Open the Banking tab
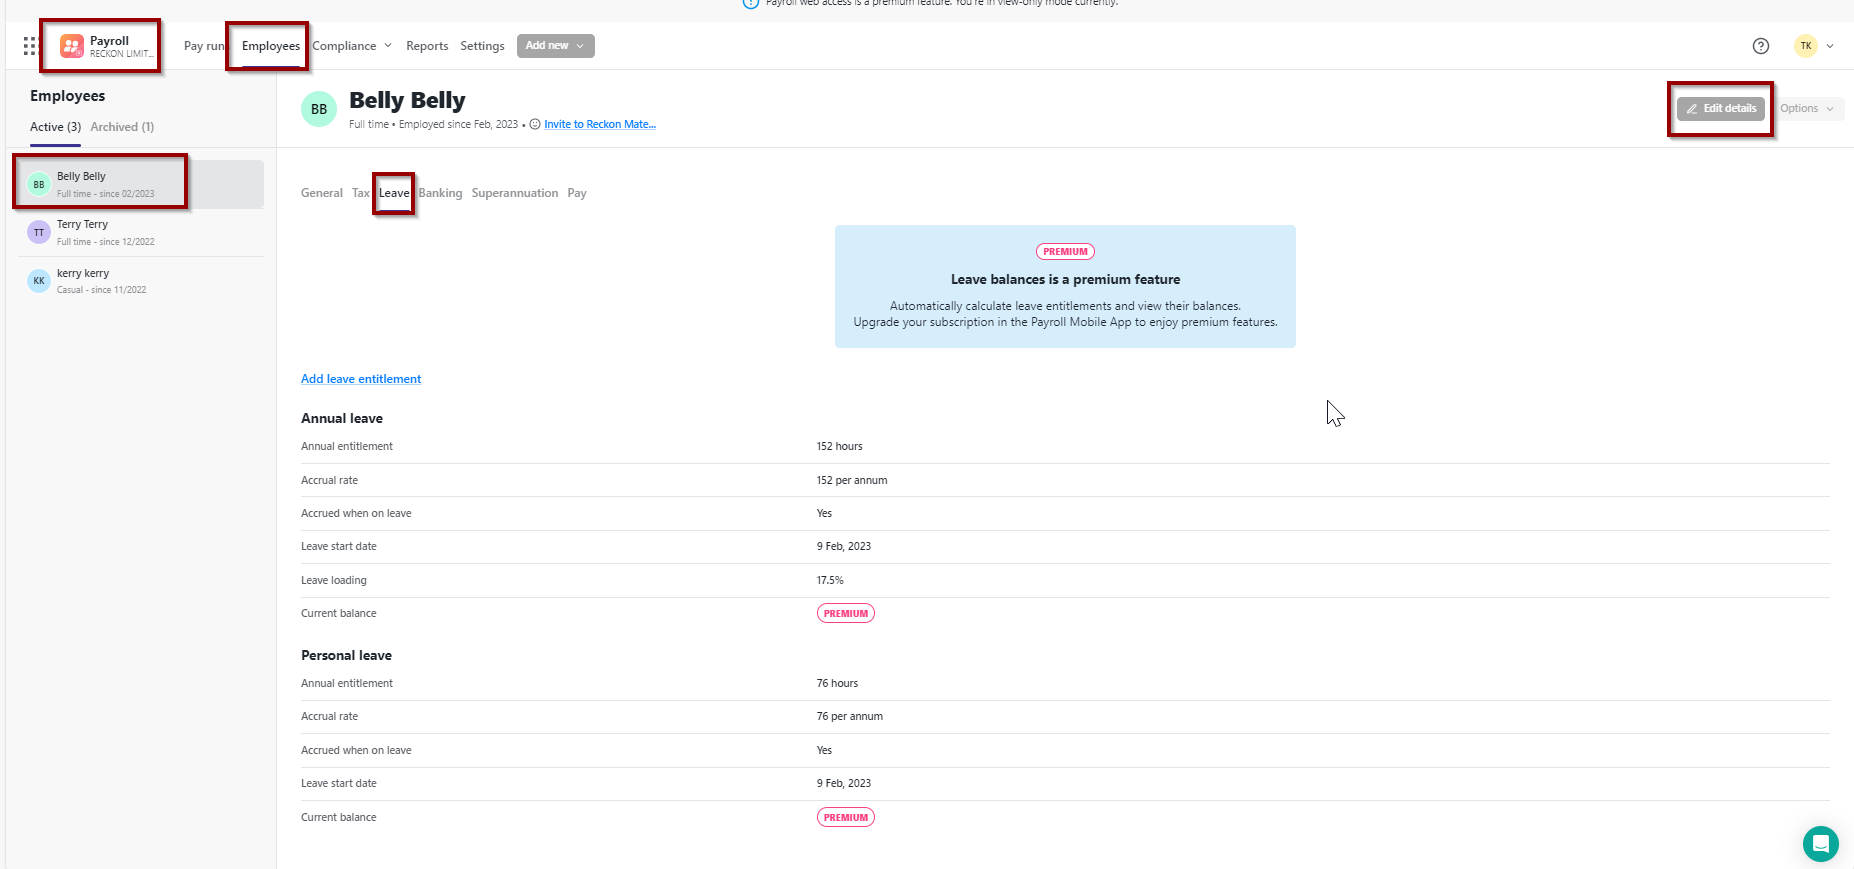Viewport: 1854px width, 869px height. [x=440, y=193]
